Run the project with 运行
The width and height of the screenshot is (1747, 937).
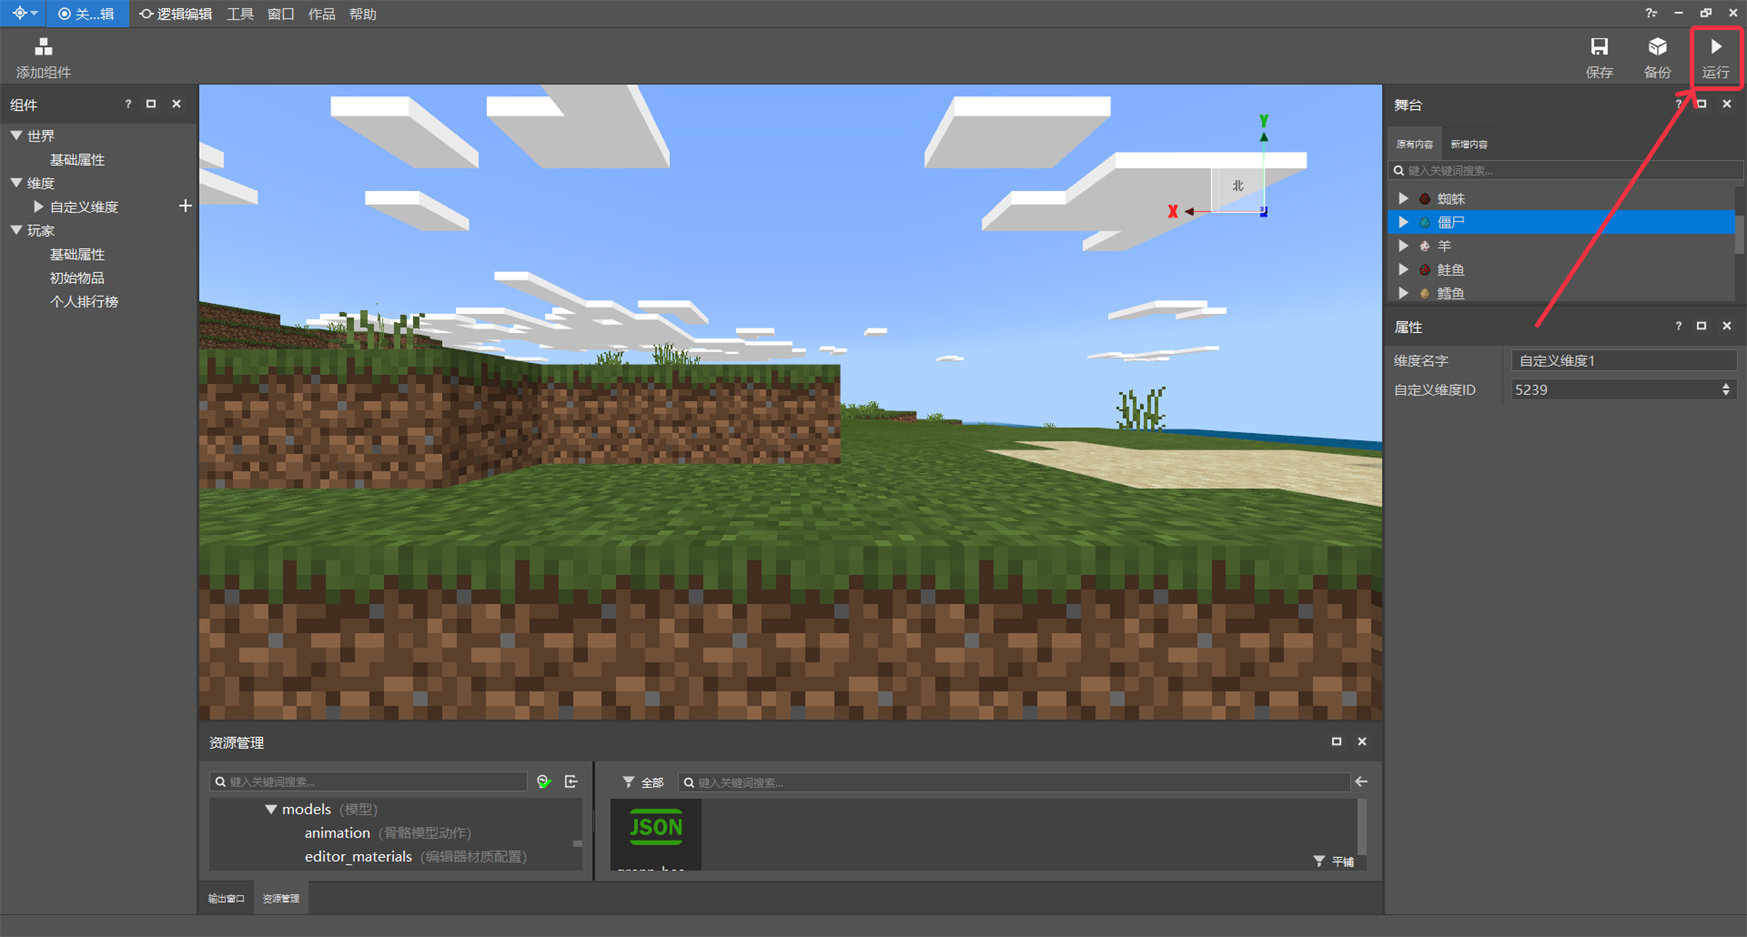pyautogui.click(x=1716, y=58)
